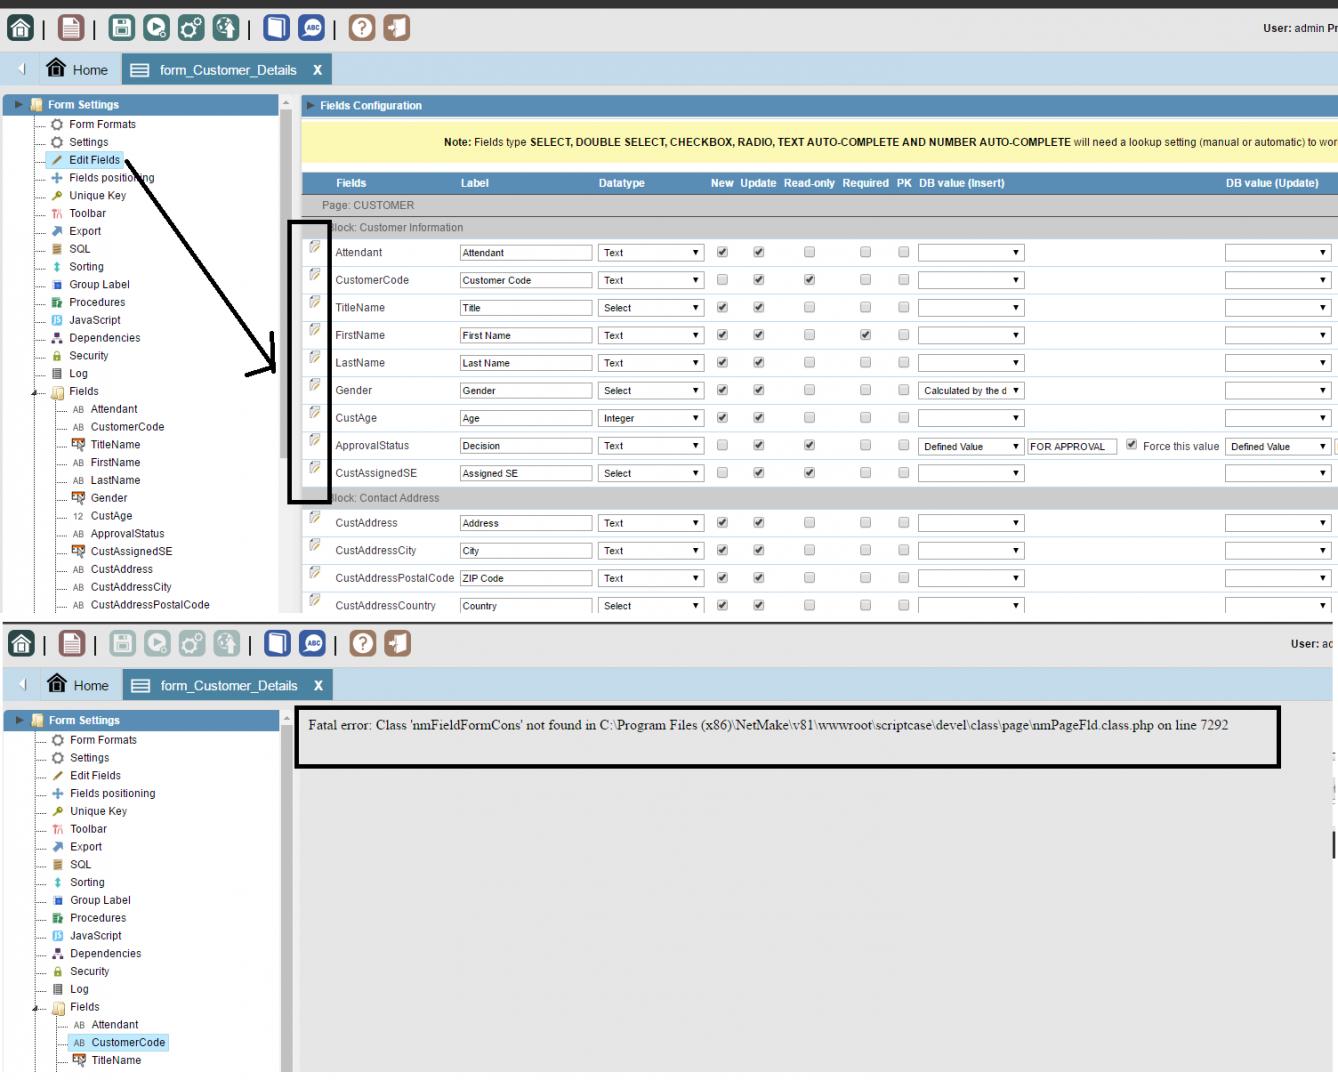
Task: Toggle the Read-only checkbox for the CustomerCode row
Action: click(810, 280)
